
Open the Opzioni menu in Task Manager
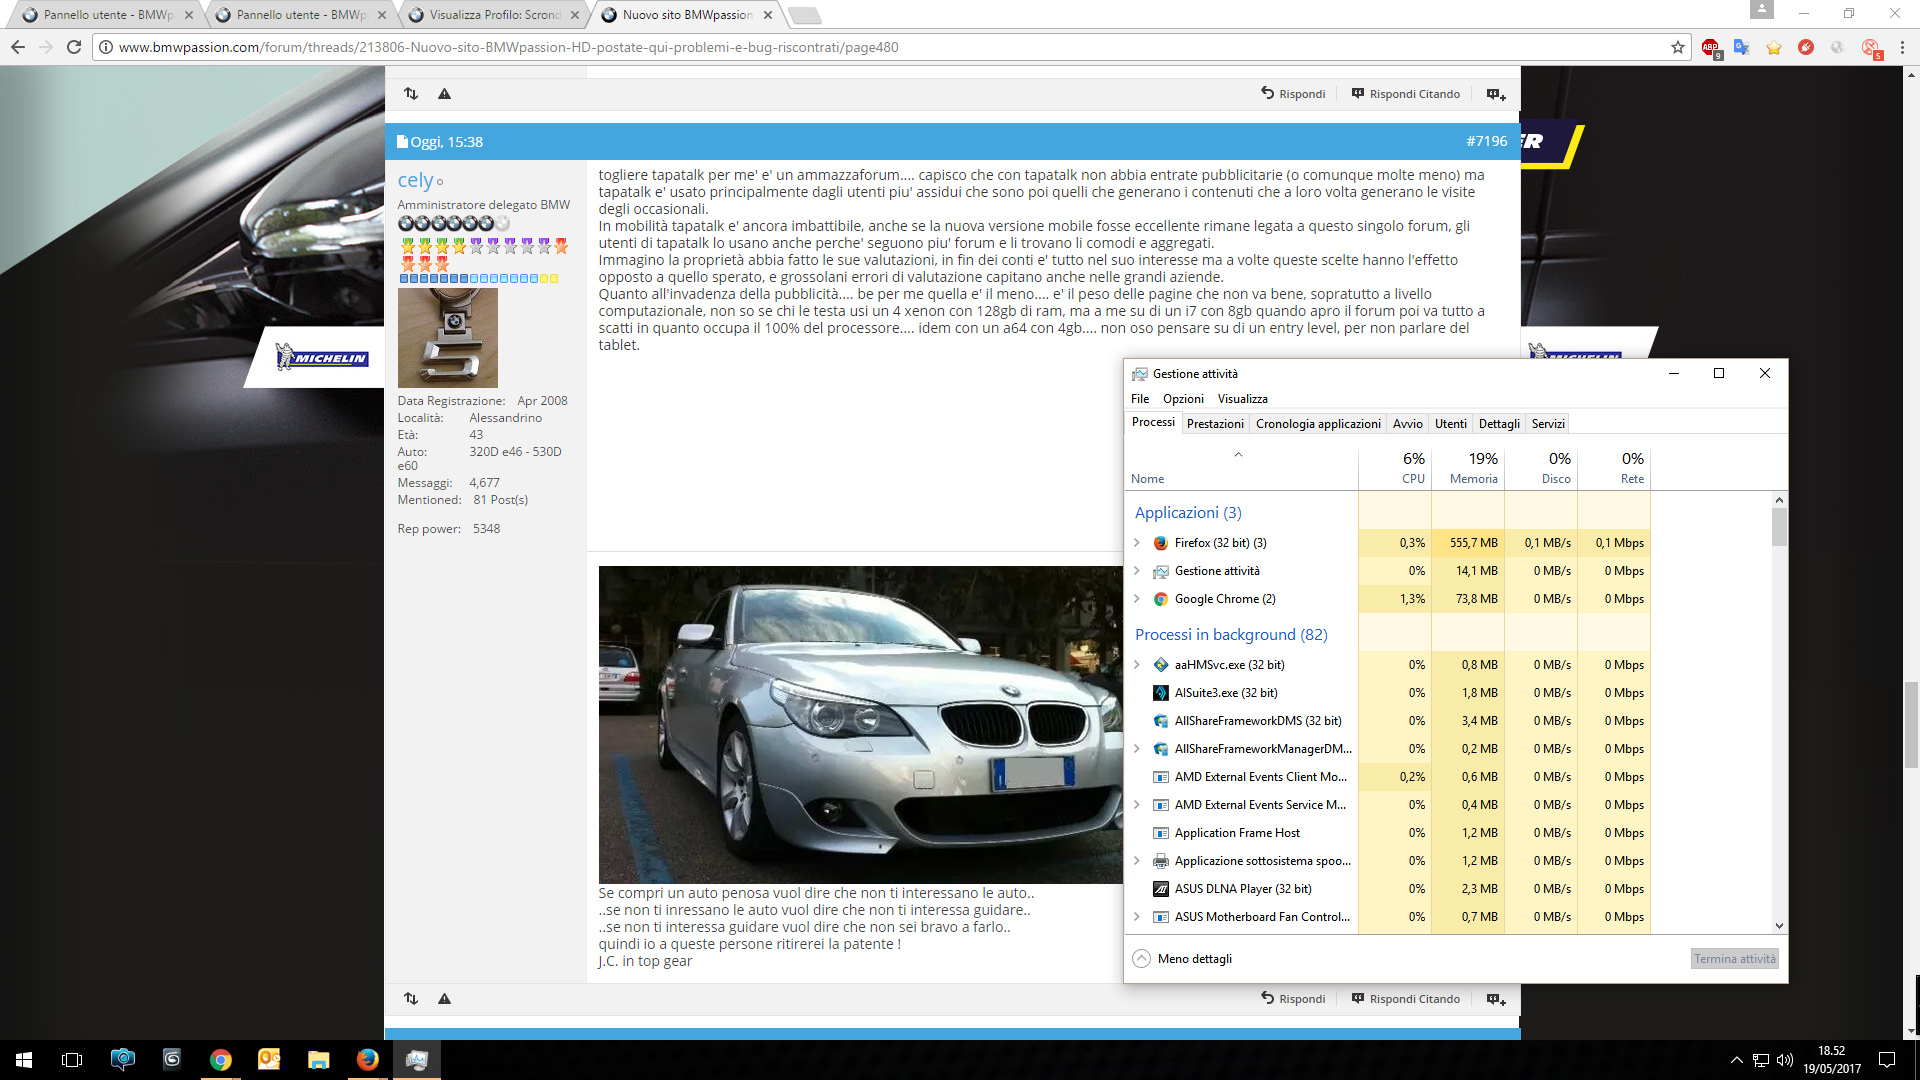[1183, 399]
